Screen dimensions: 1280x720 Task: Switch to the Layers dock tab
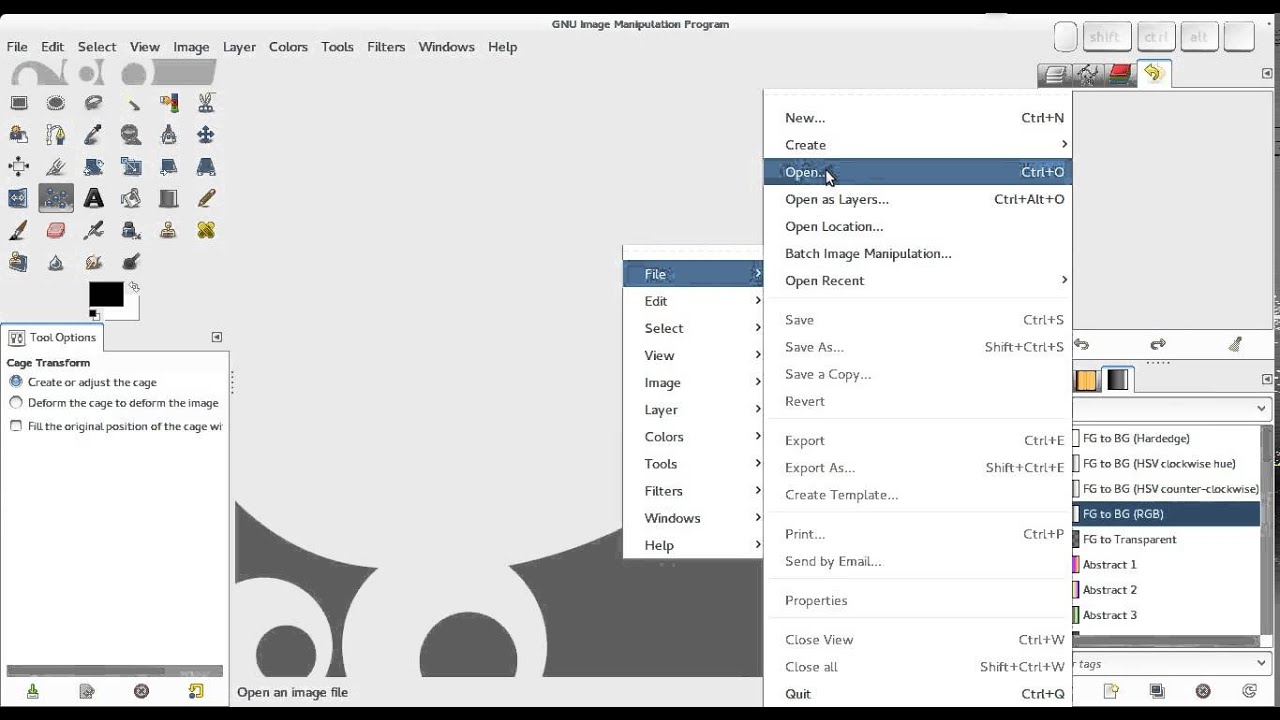(x=1054, y=74)
